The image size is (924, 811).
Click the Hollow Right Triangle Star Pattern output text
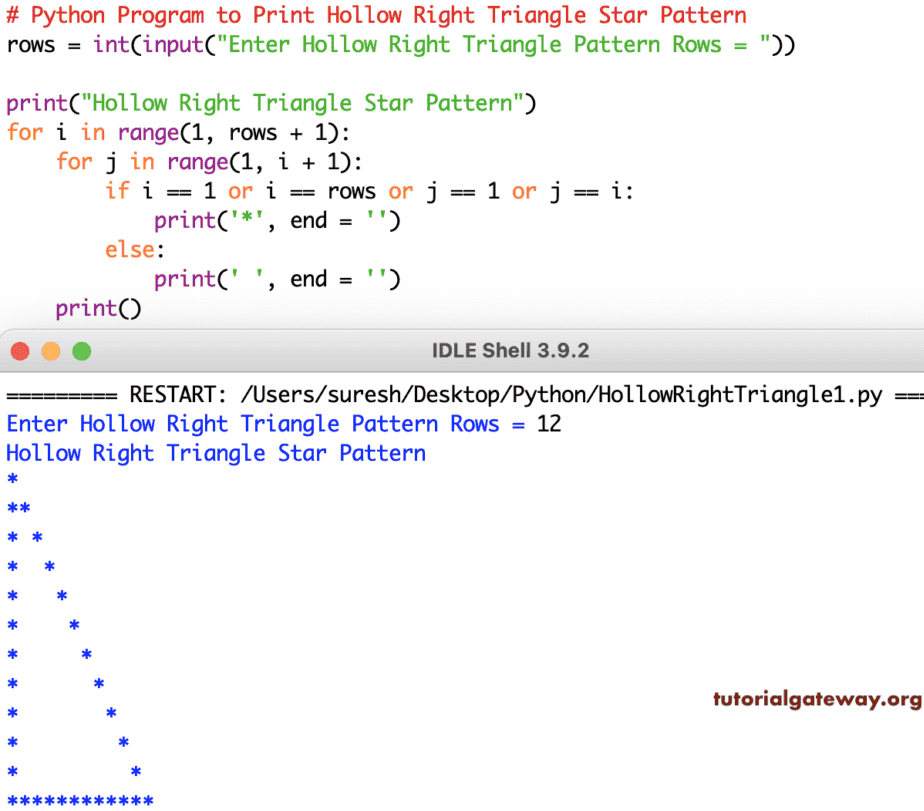coord(215,452)
